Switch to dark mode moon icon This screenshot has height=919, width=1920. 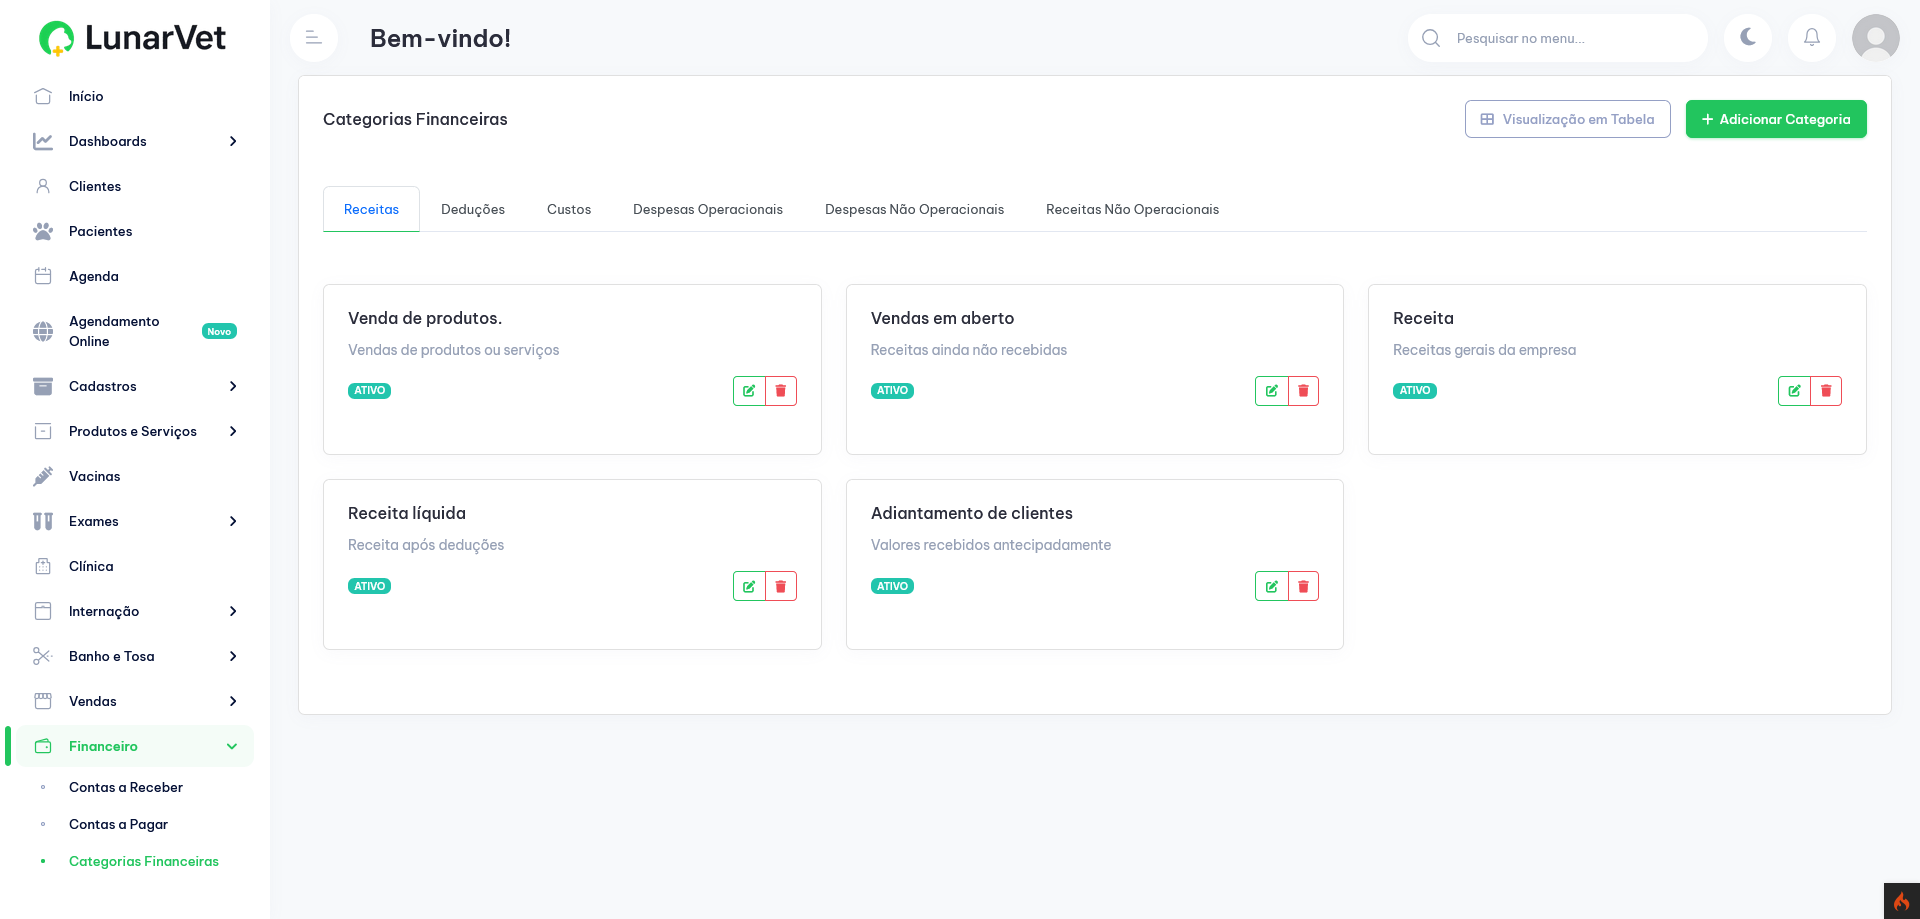click(x=1748, y=38)
